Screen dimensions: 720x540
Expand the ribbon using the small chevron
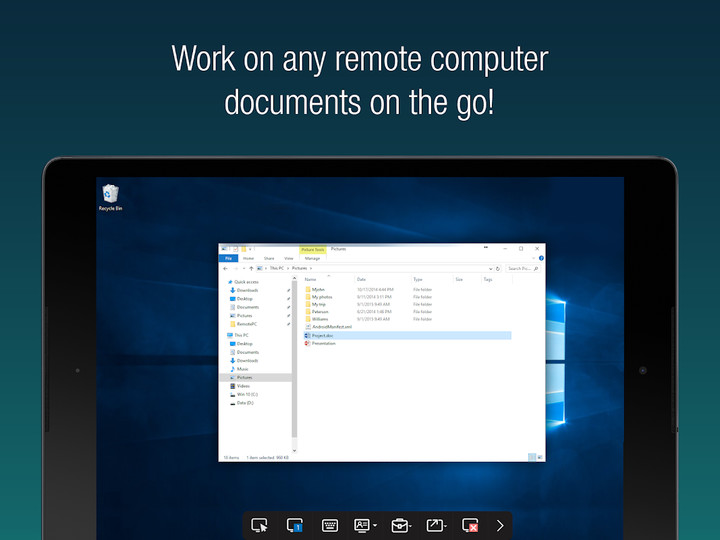pyautogui.click(x=534, y=258)
